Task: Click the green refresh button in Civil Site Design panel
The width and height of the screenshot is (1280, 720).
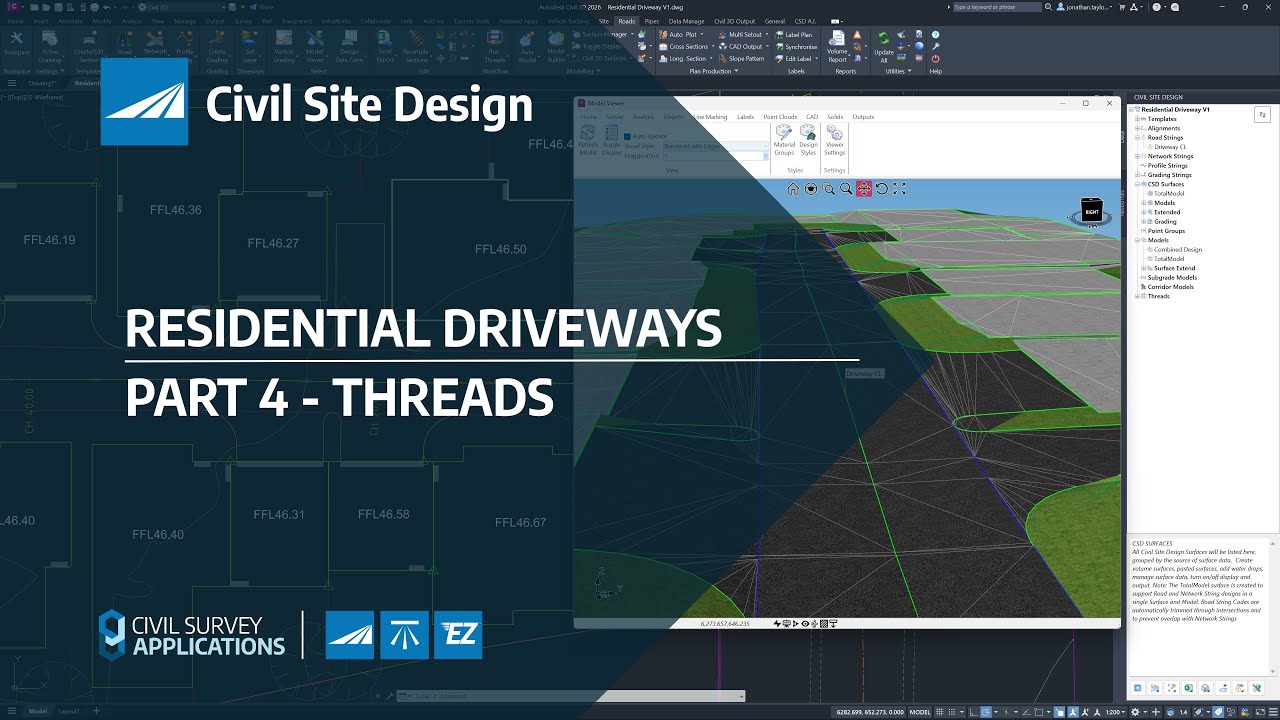Action: pos(1263,115)
